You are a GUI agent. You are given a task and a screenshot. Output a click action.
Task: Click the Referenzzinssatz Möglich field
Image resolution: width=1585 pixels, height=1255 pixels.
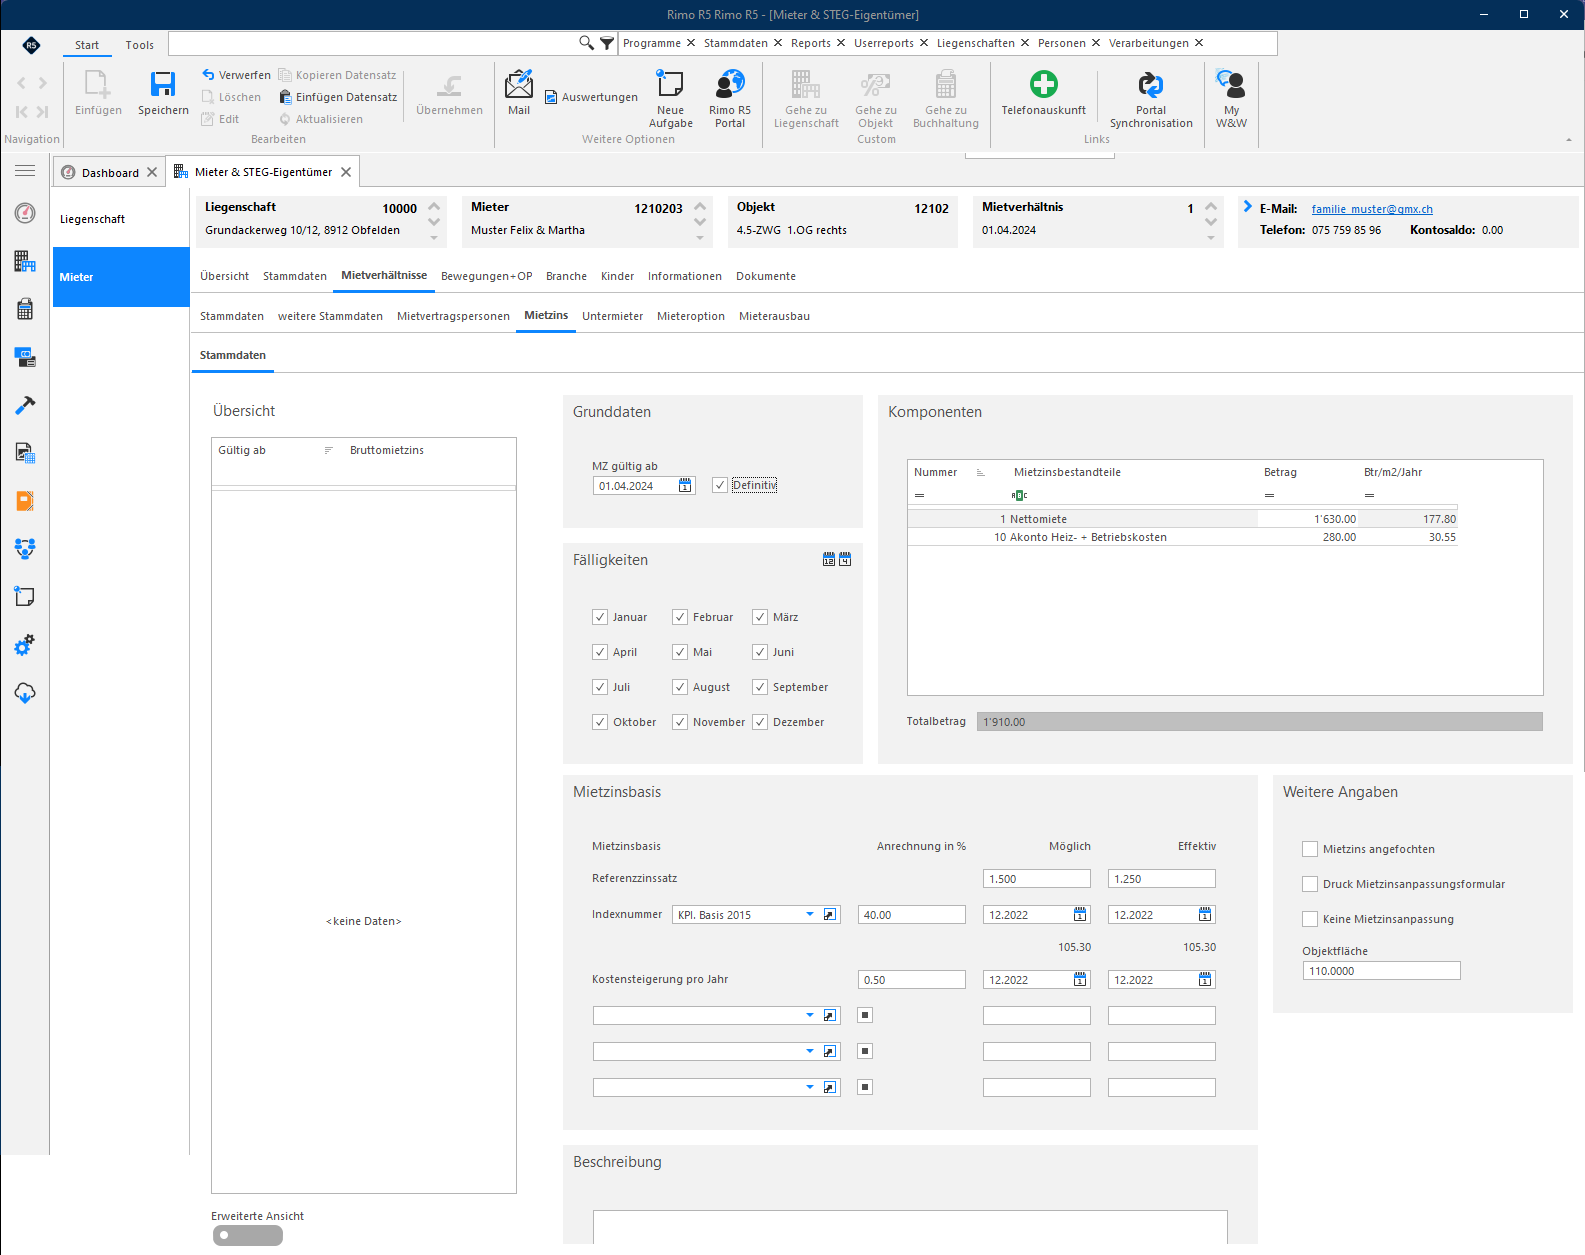pyautogui.click(x=1037, y=879)
